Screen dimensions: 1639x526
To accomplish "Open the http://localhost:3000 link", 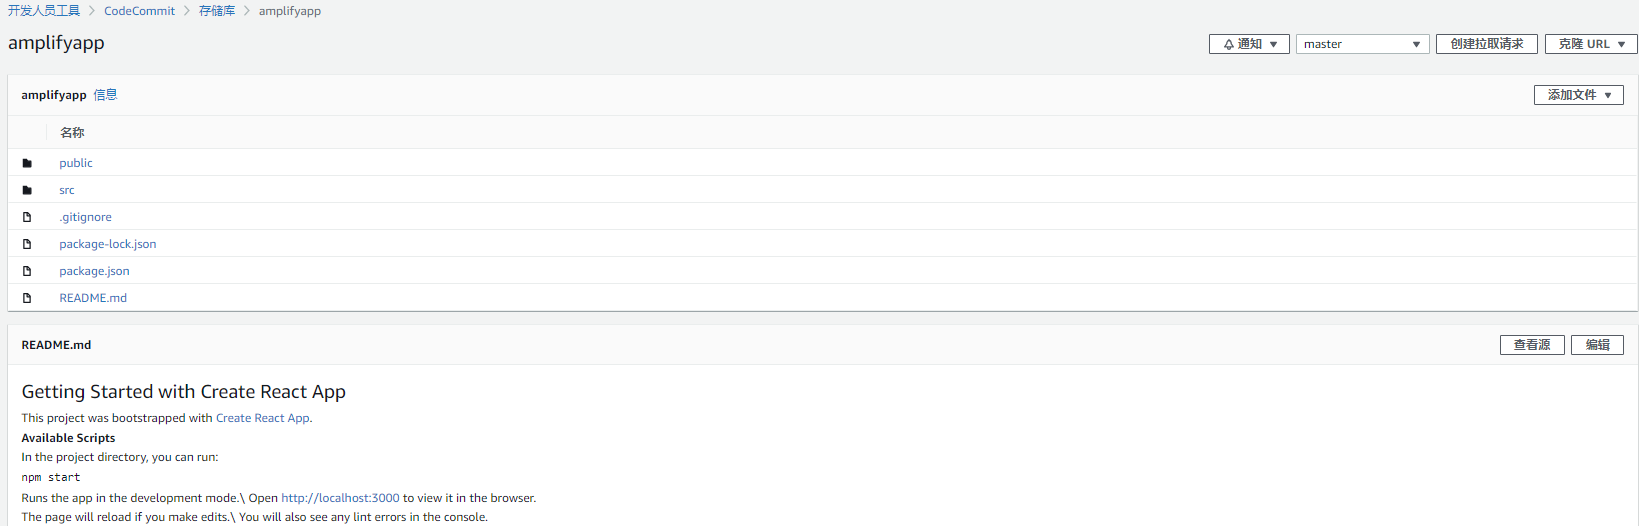I will coord(340,498).
